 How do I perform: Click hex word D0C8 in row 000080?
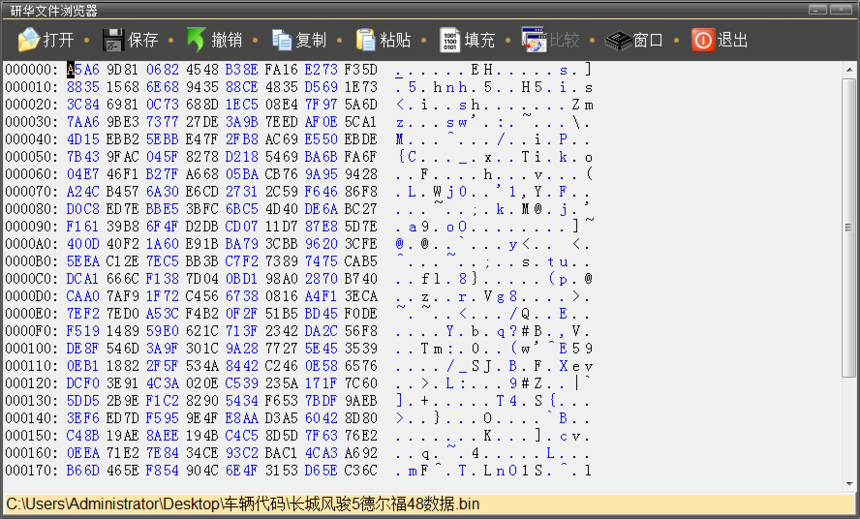pos(83,209)
